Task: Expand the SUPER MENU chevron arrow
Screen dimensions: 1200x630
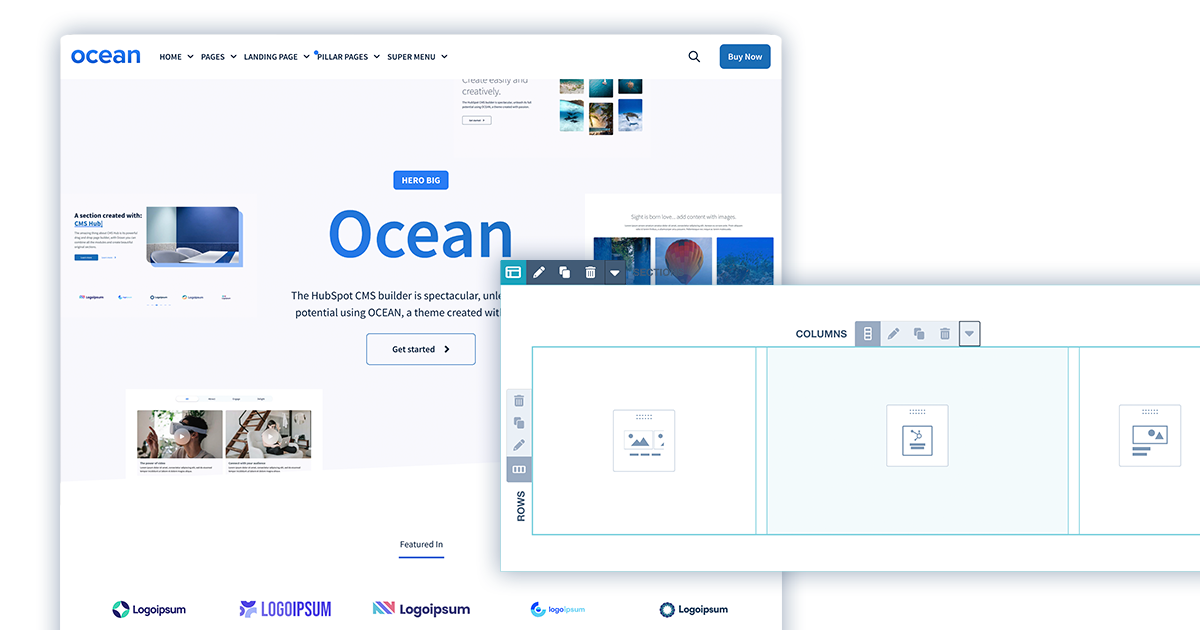Action: 444,57
